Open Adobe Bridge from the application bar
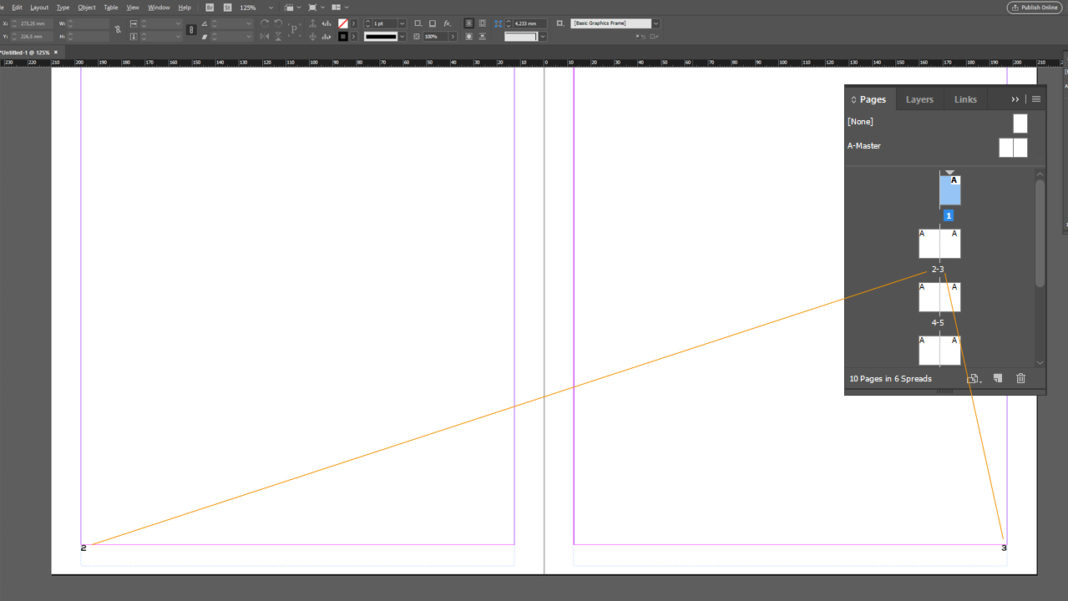Image resolution: width=1068 pixels, height=601 pixels. click(x=208, y=7)
